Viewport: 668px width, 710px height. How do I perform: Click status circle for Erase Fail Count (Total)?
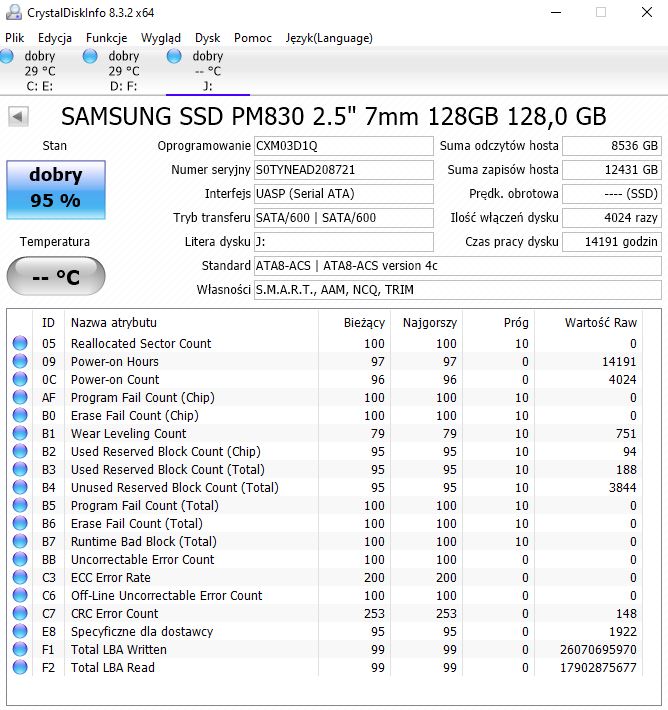tap(20, 523)
